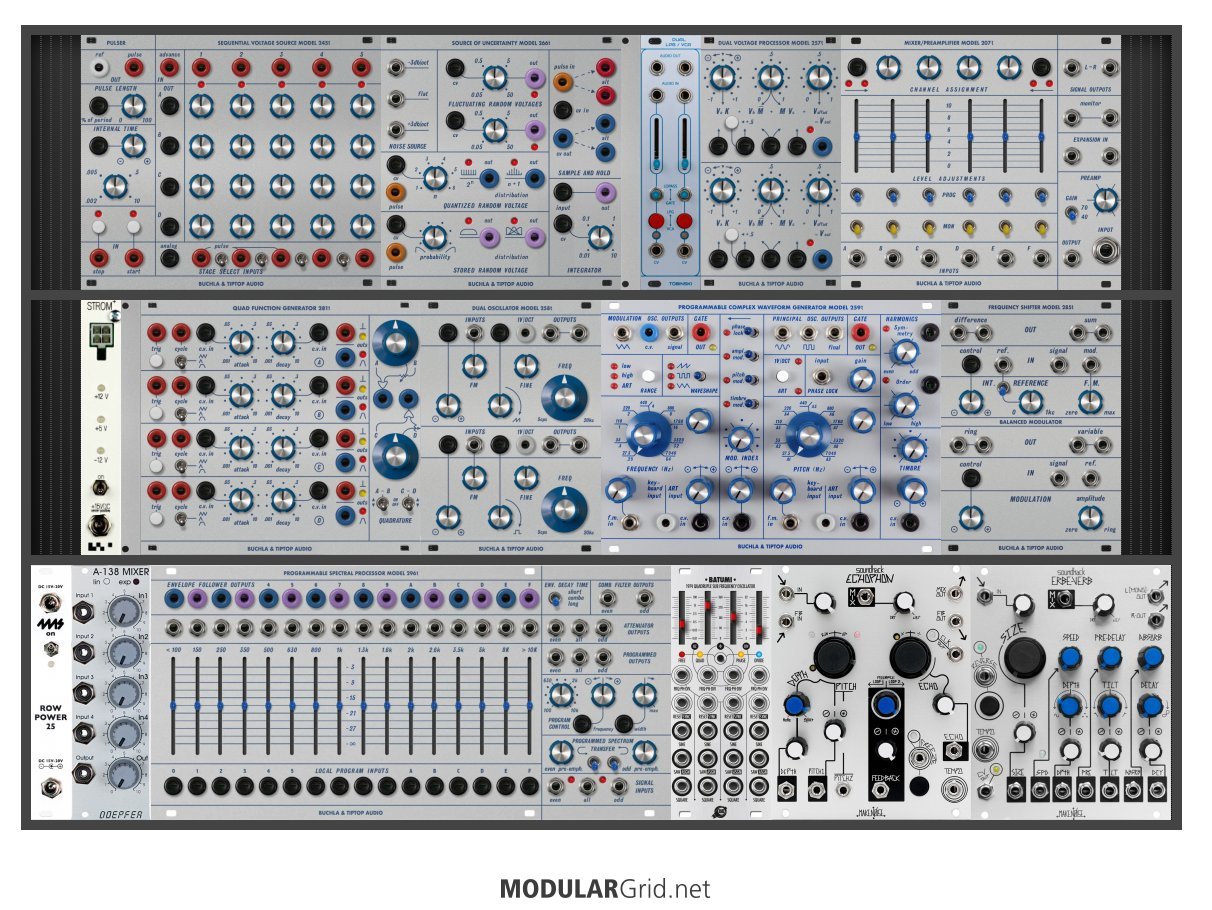Viewport: 1212px width, 910px height.
Task: Turn the Pulser pulse length knob
Action: point(132,106)
